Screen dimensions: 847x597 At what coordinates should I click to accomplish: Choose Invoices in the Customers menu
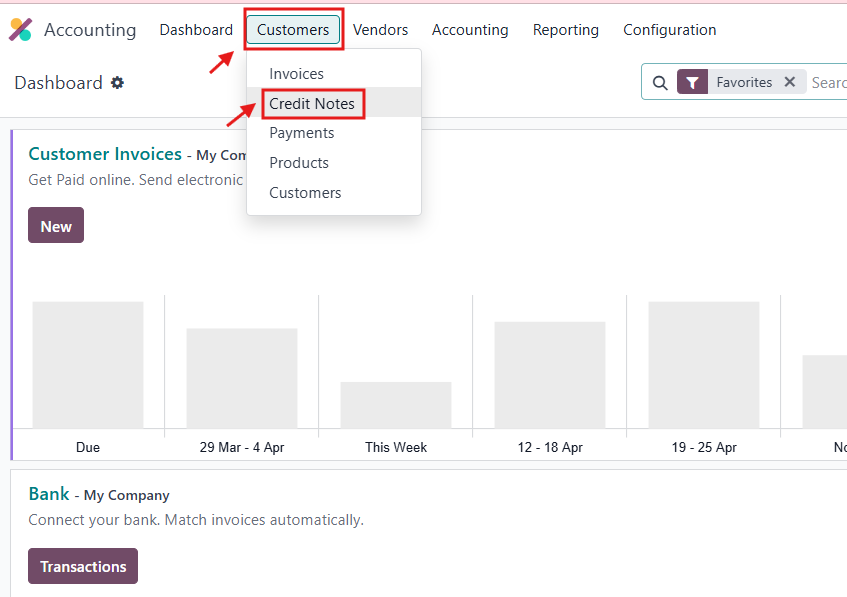coord(296,74)
